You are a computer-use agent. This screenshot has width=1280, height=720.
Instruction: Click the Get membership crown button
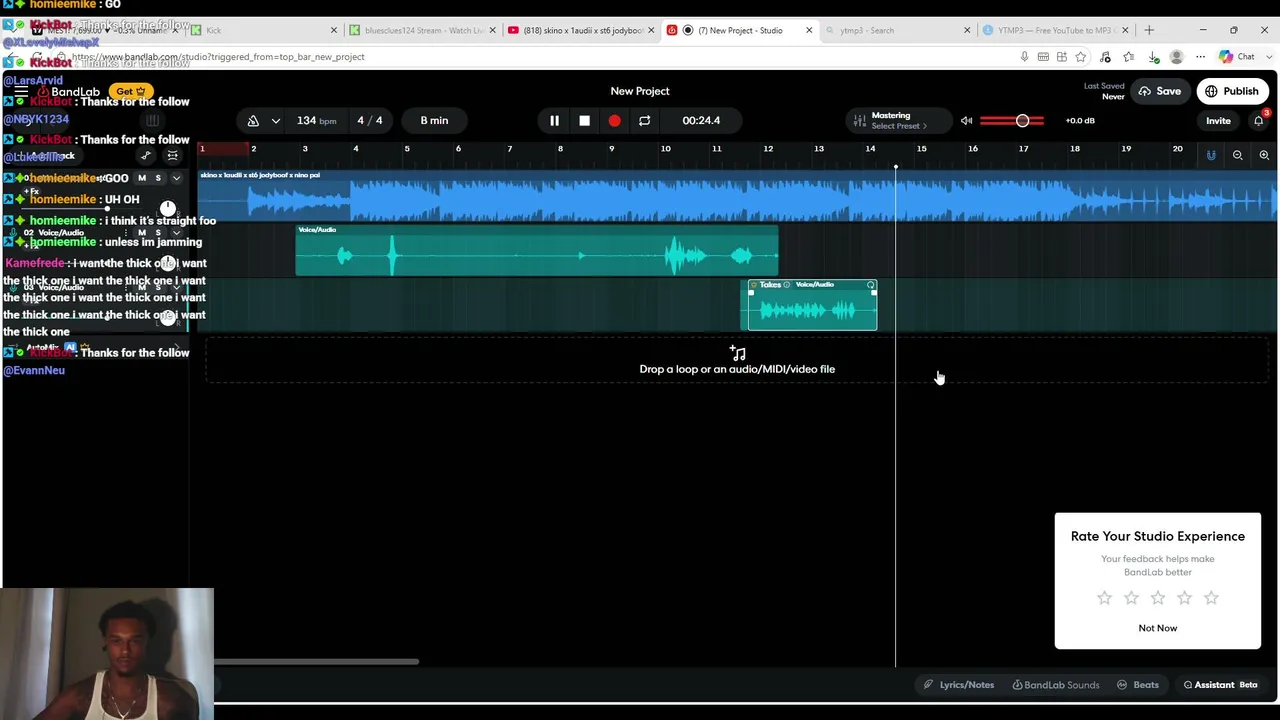pyautogui.click(x=131, y=91)
